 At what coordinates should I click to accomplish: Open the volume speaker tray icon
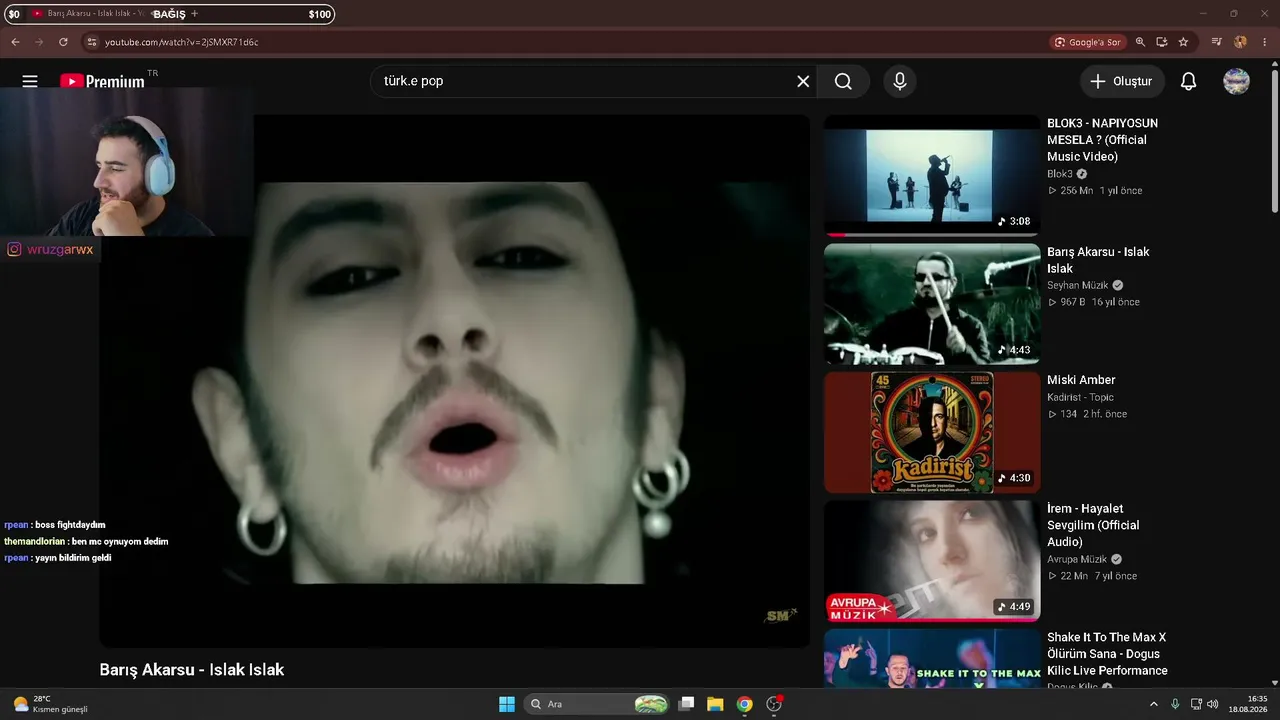pos(1213,704)
